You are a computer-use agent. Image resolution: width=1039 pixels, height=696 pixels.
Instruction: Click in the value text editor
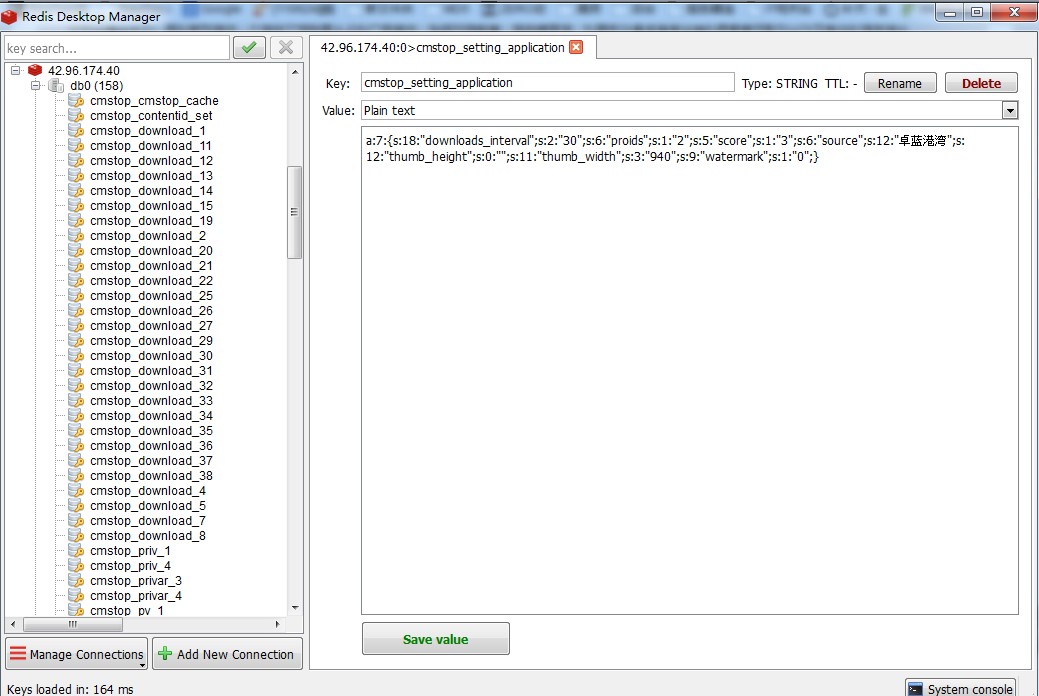[689, 371]
